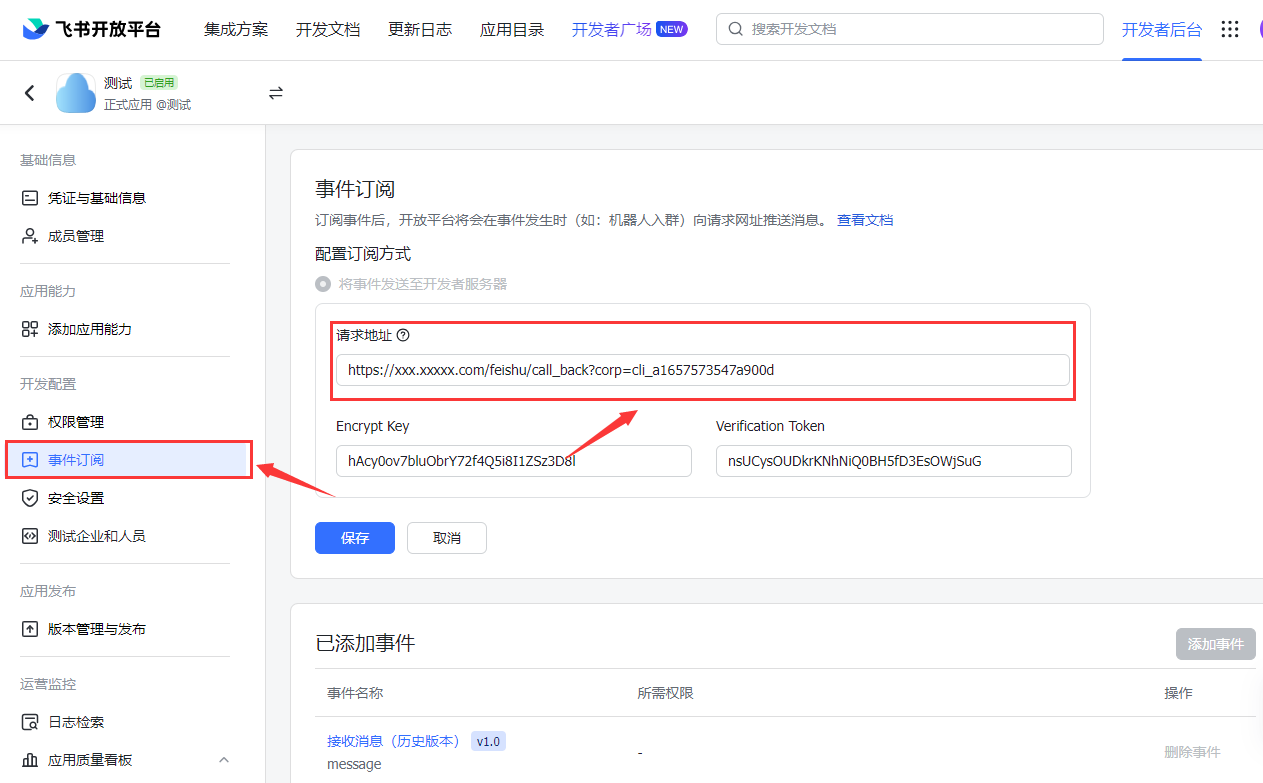1263x783 pixels.
Task: Click the back arrow beside app name
Action: 30,93
